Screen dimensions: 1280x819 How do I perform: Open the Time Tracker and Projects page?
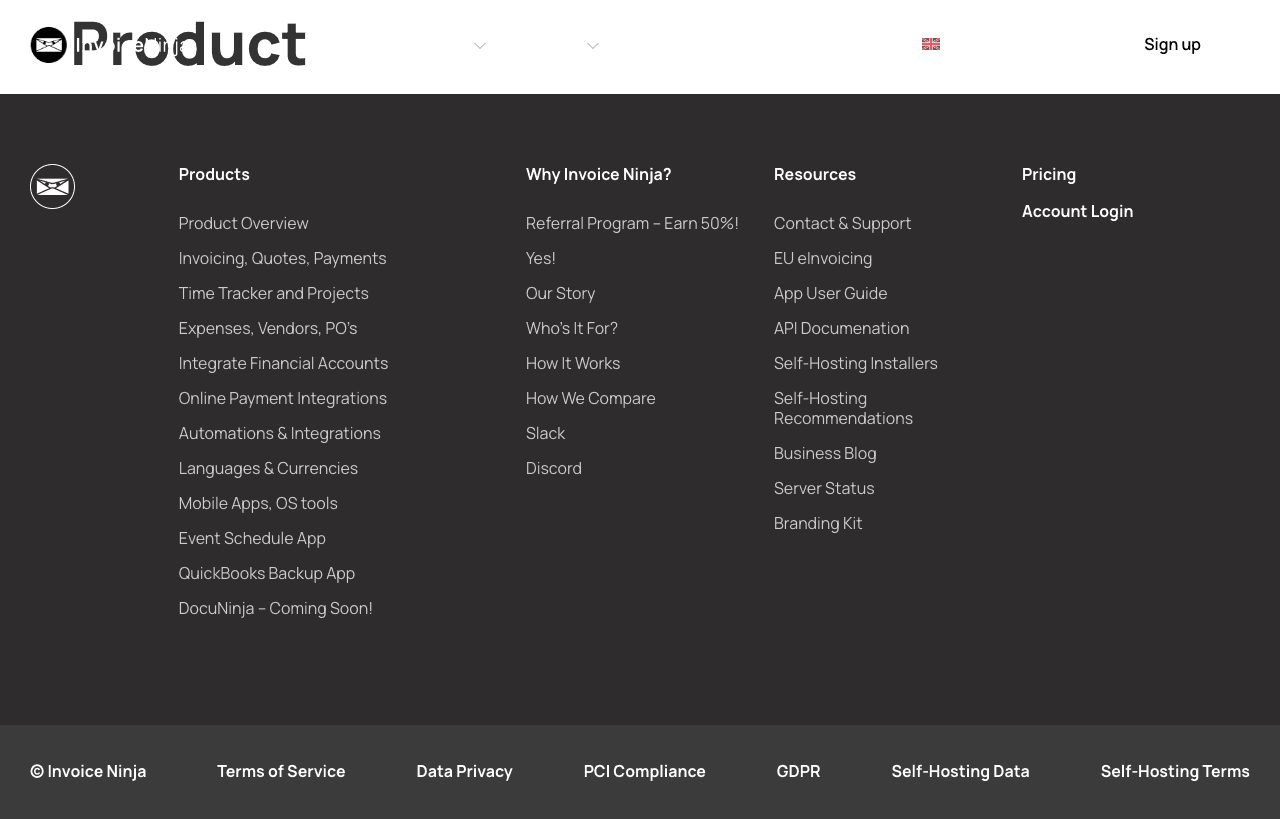273,293
